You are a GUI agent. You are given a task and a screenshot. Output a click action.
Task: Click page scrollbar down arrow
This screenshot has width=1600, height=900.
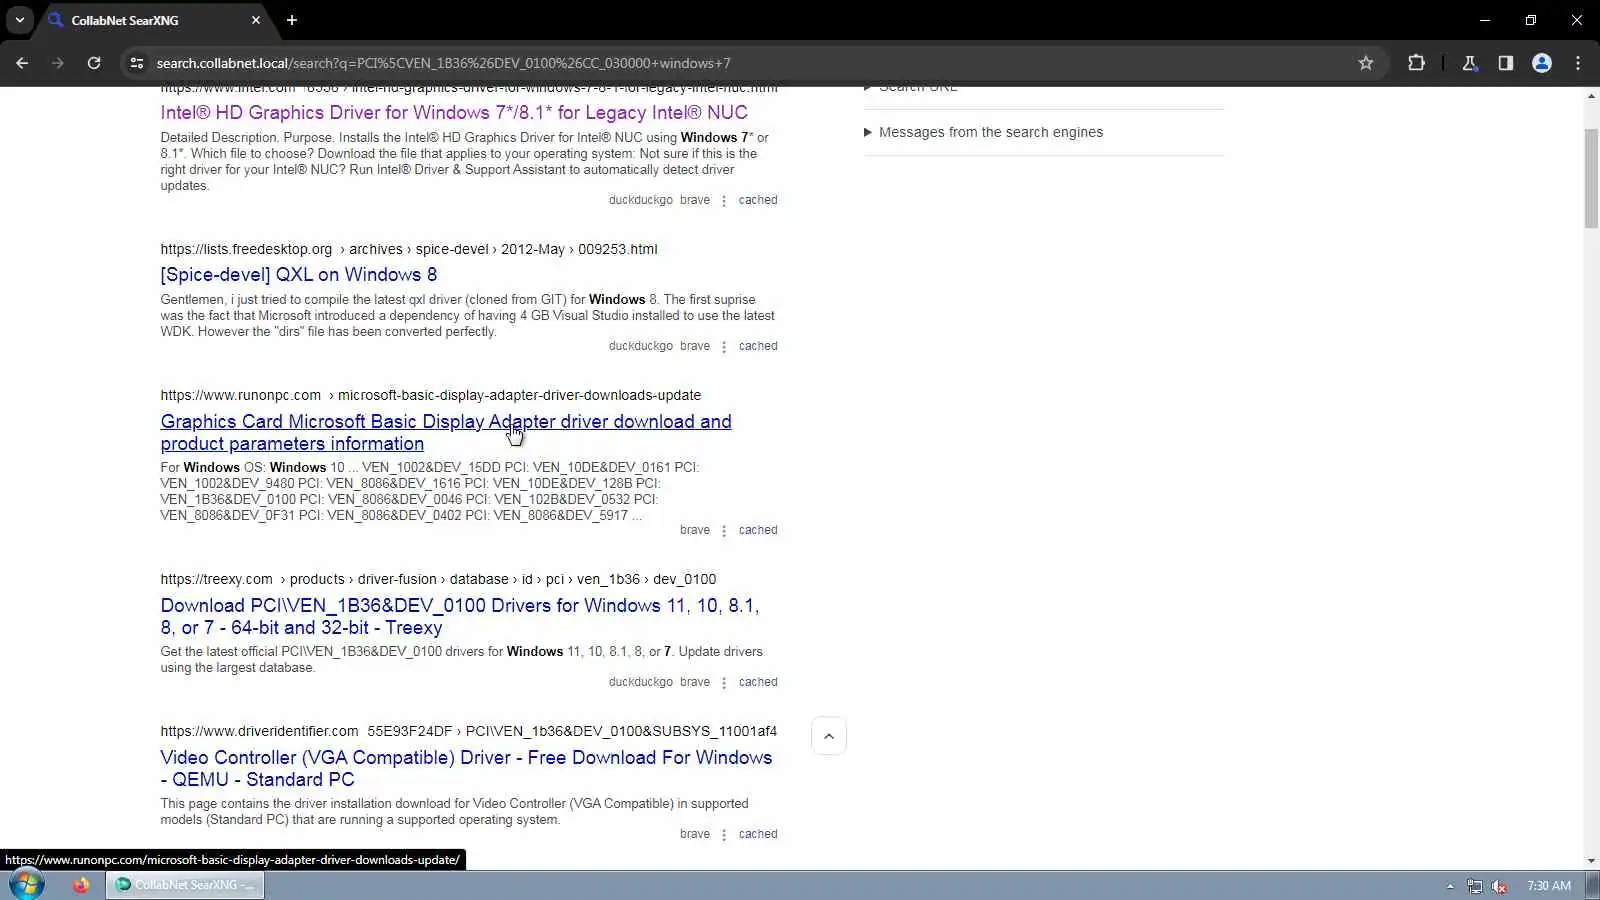coord(1591,860)
